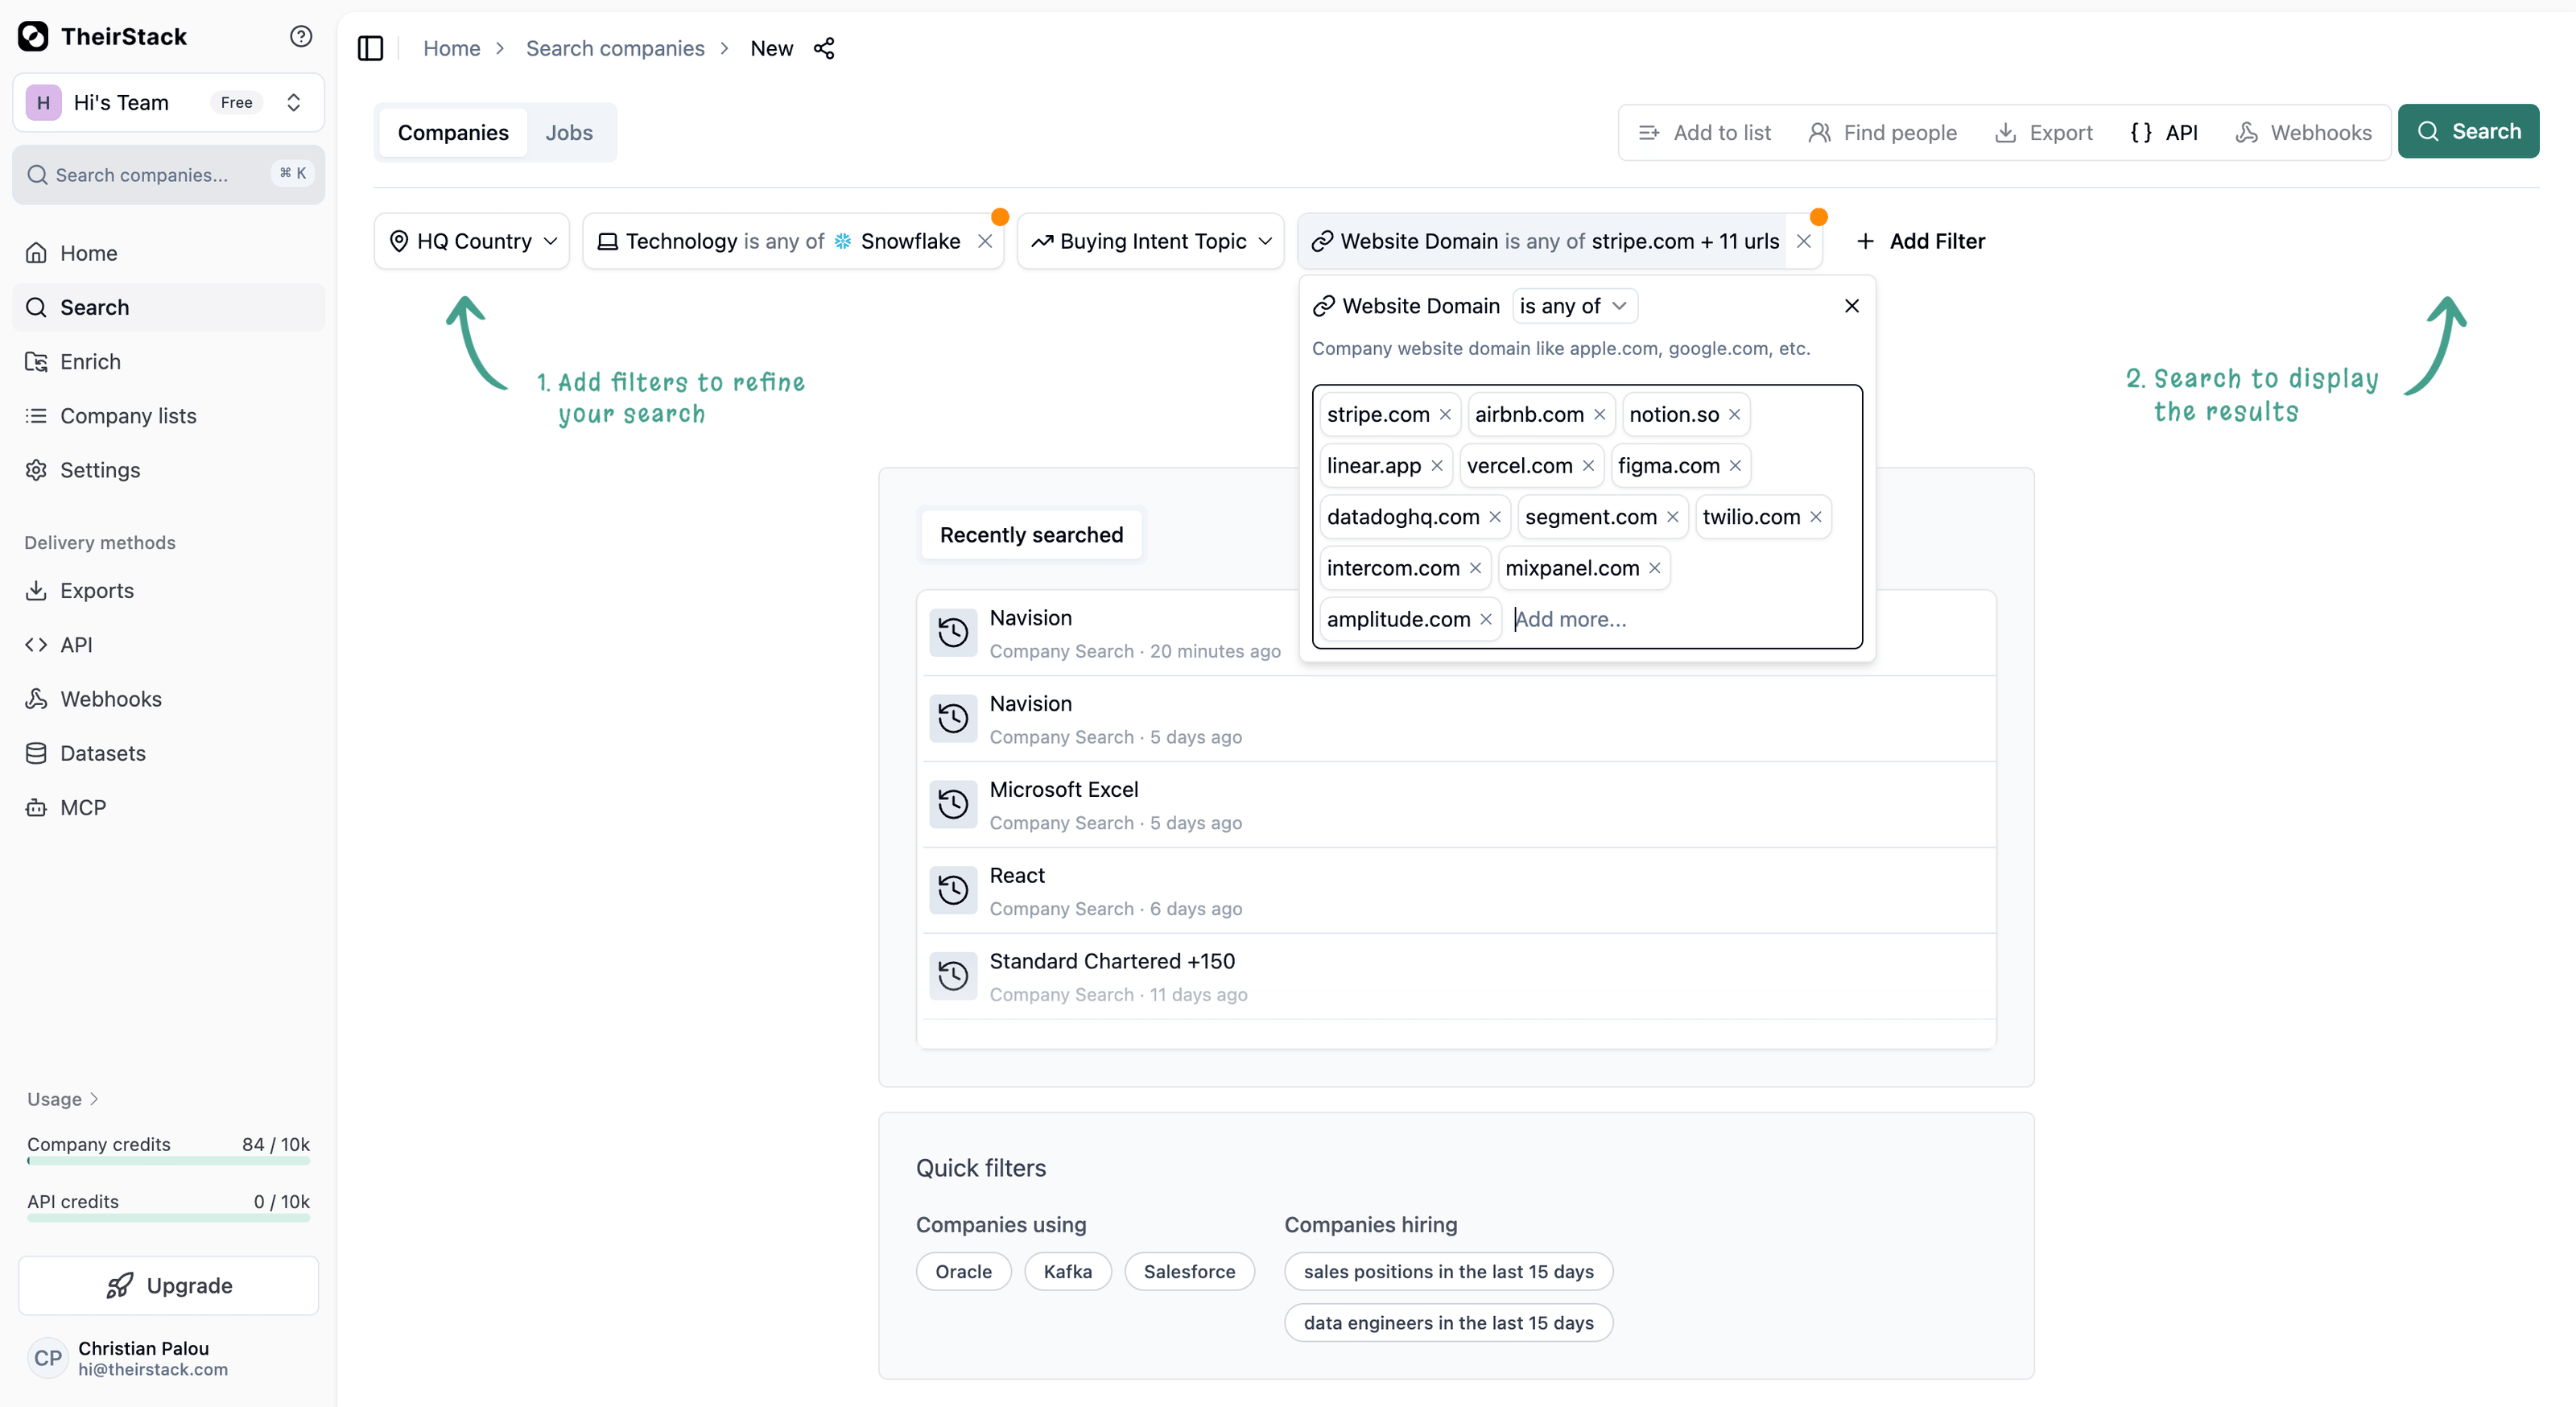Click the TheirStack logo icon

coord(33,37)
